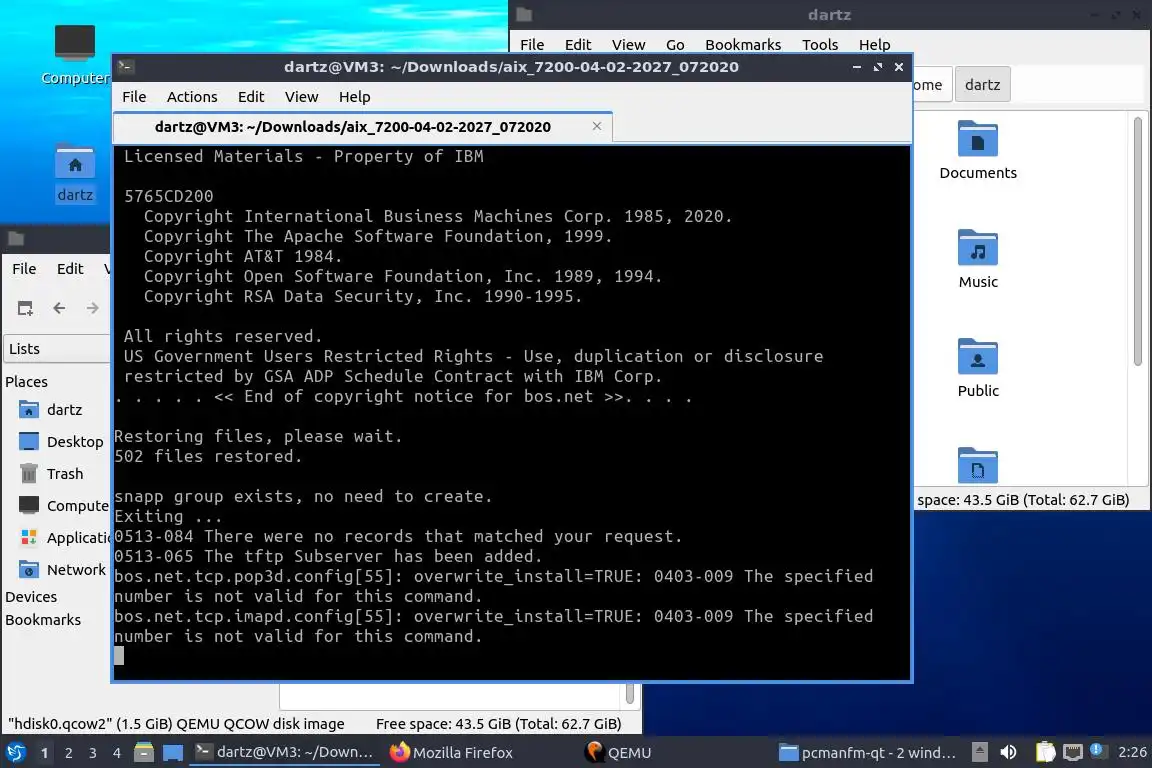1152x768 pixels.
Task: Click the scrollbar in the lower file manager
Action: 630,693
